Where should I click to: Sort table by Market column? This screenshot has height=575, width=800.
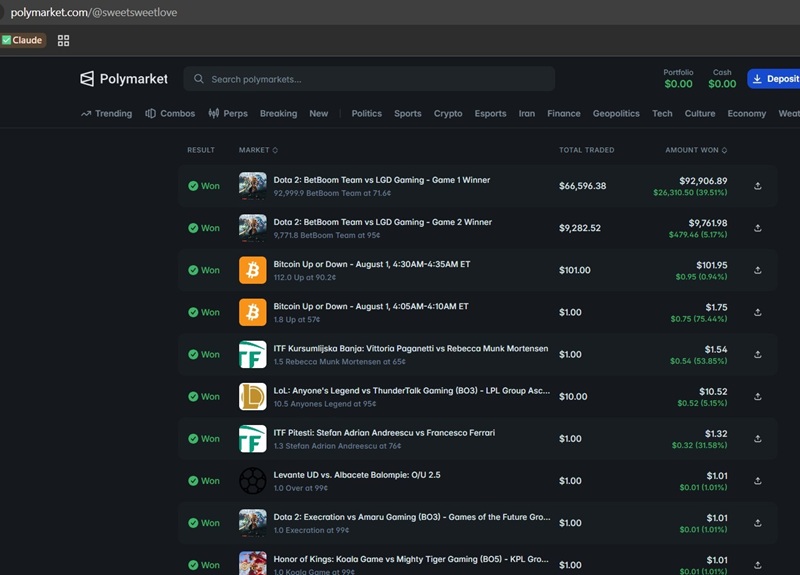pos(258,150)
